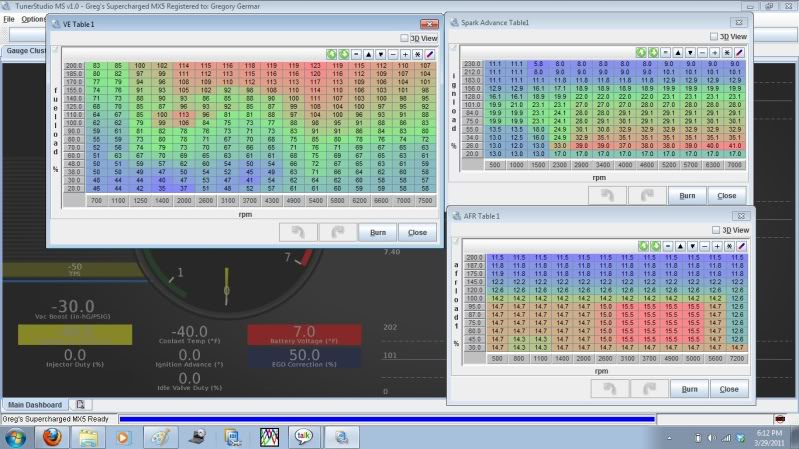Click the minus icon in AFR Table 1 toolbar
Screen dimensions: 799x449
pyautogui.click(x=705, y=246)
